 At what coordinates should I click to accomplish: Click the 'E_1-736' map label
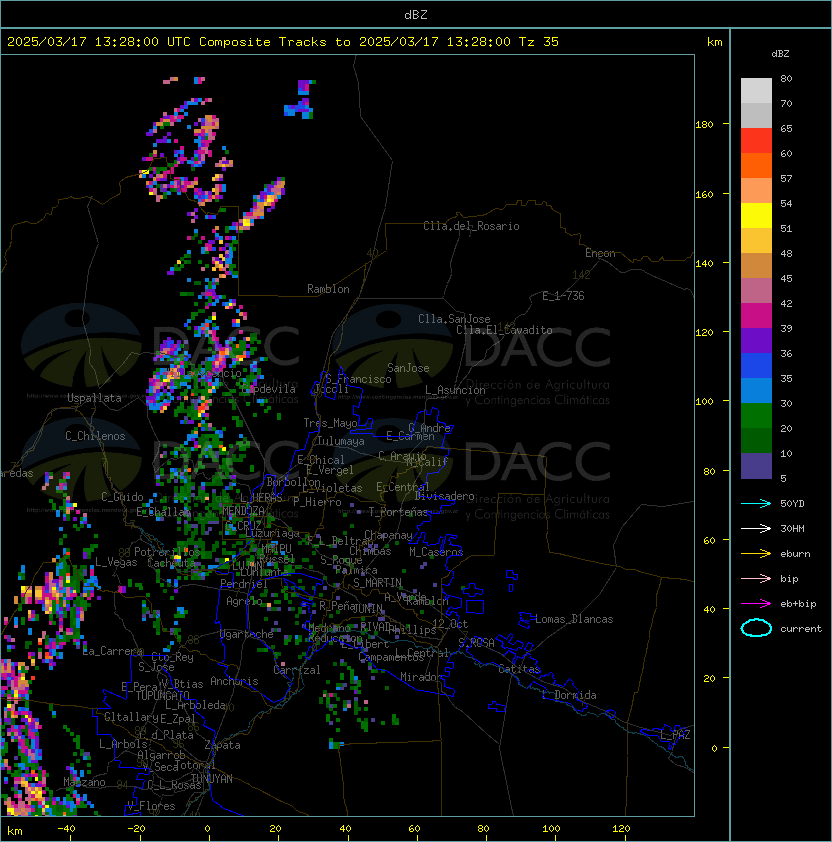(563, 296)
